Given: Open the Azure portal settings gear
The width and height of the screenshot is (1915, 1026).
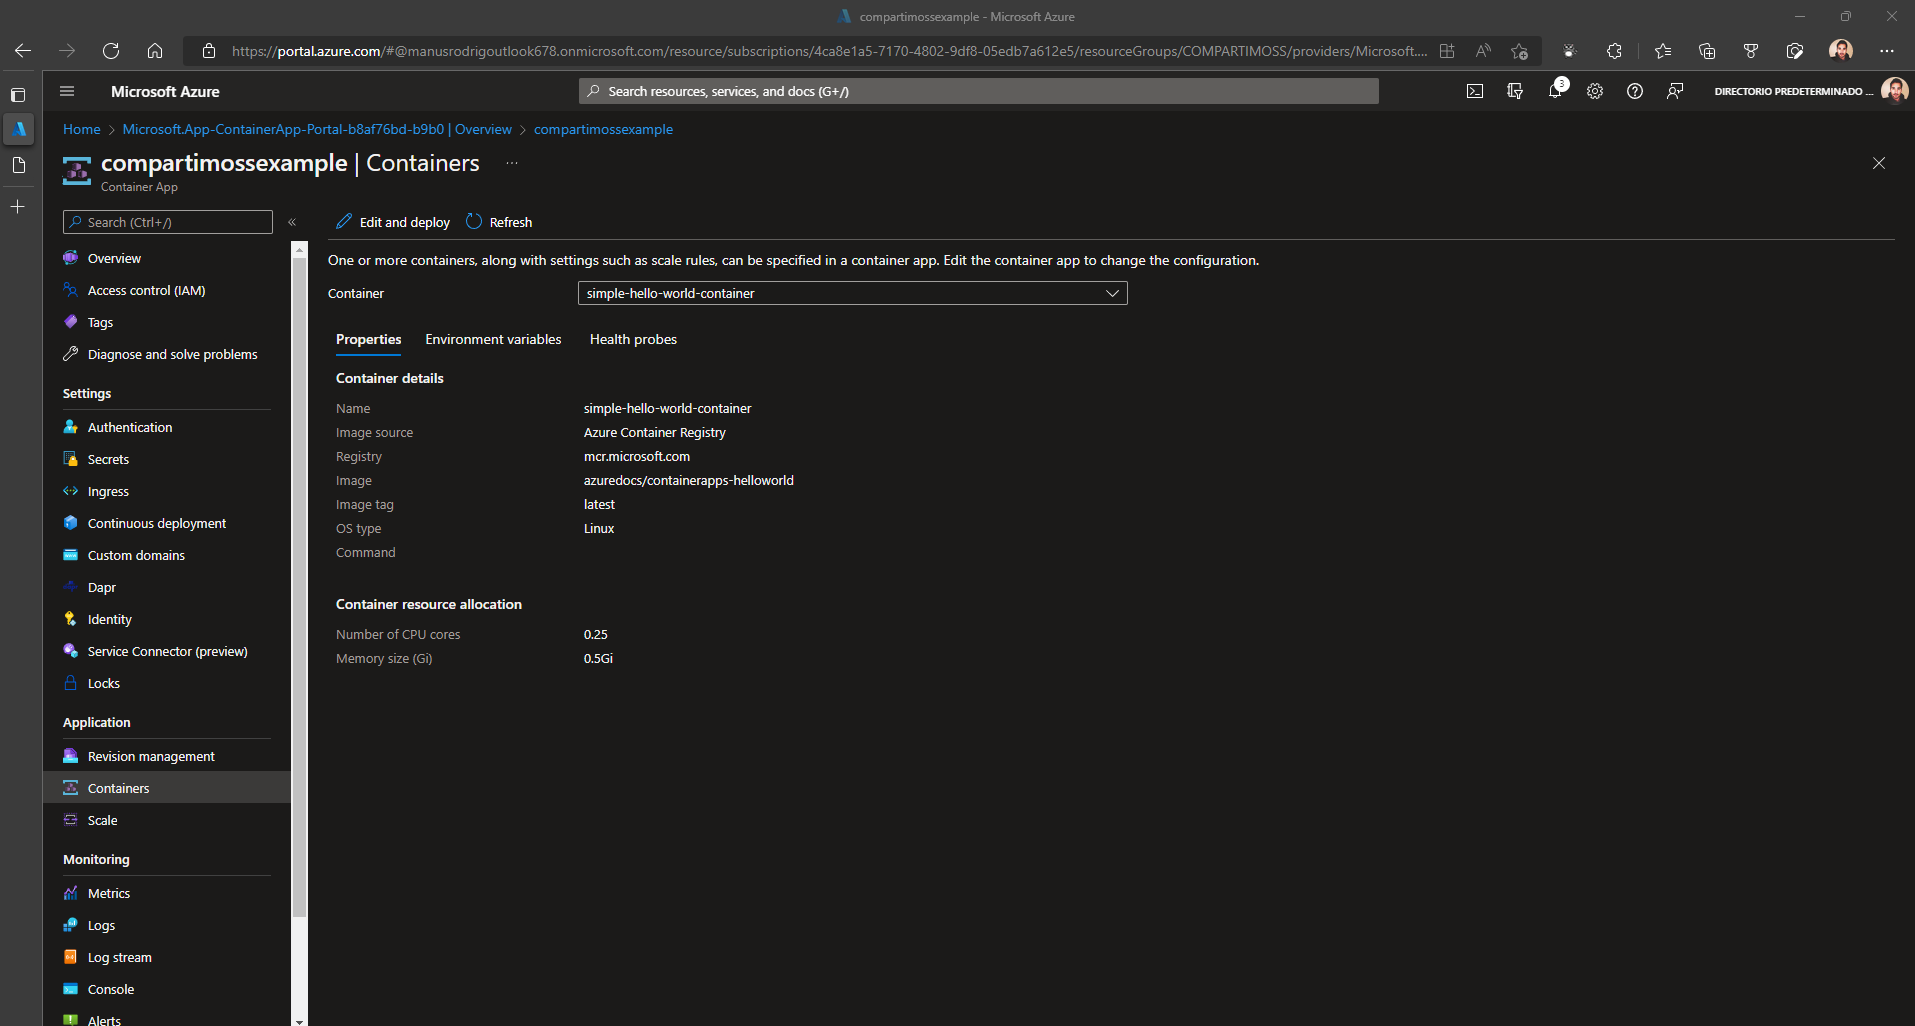Looking at the screenshot, I should click(x=1595, y=90).
